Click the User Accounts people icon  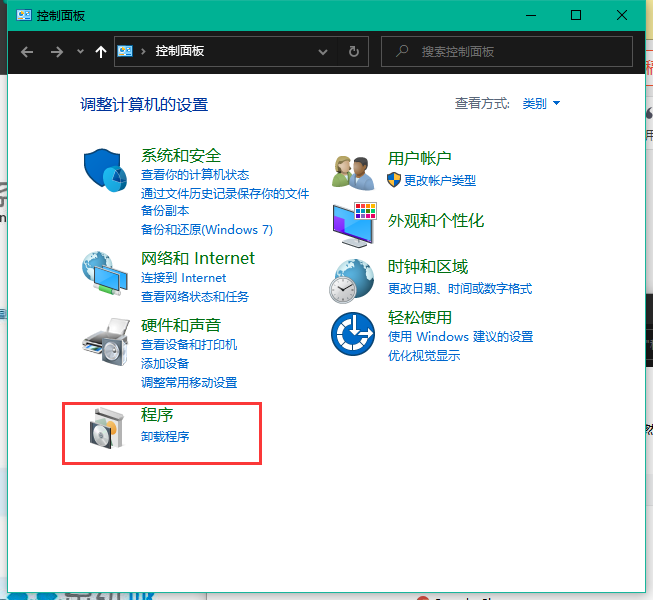353,172
